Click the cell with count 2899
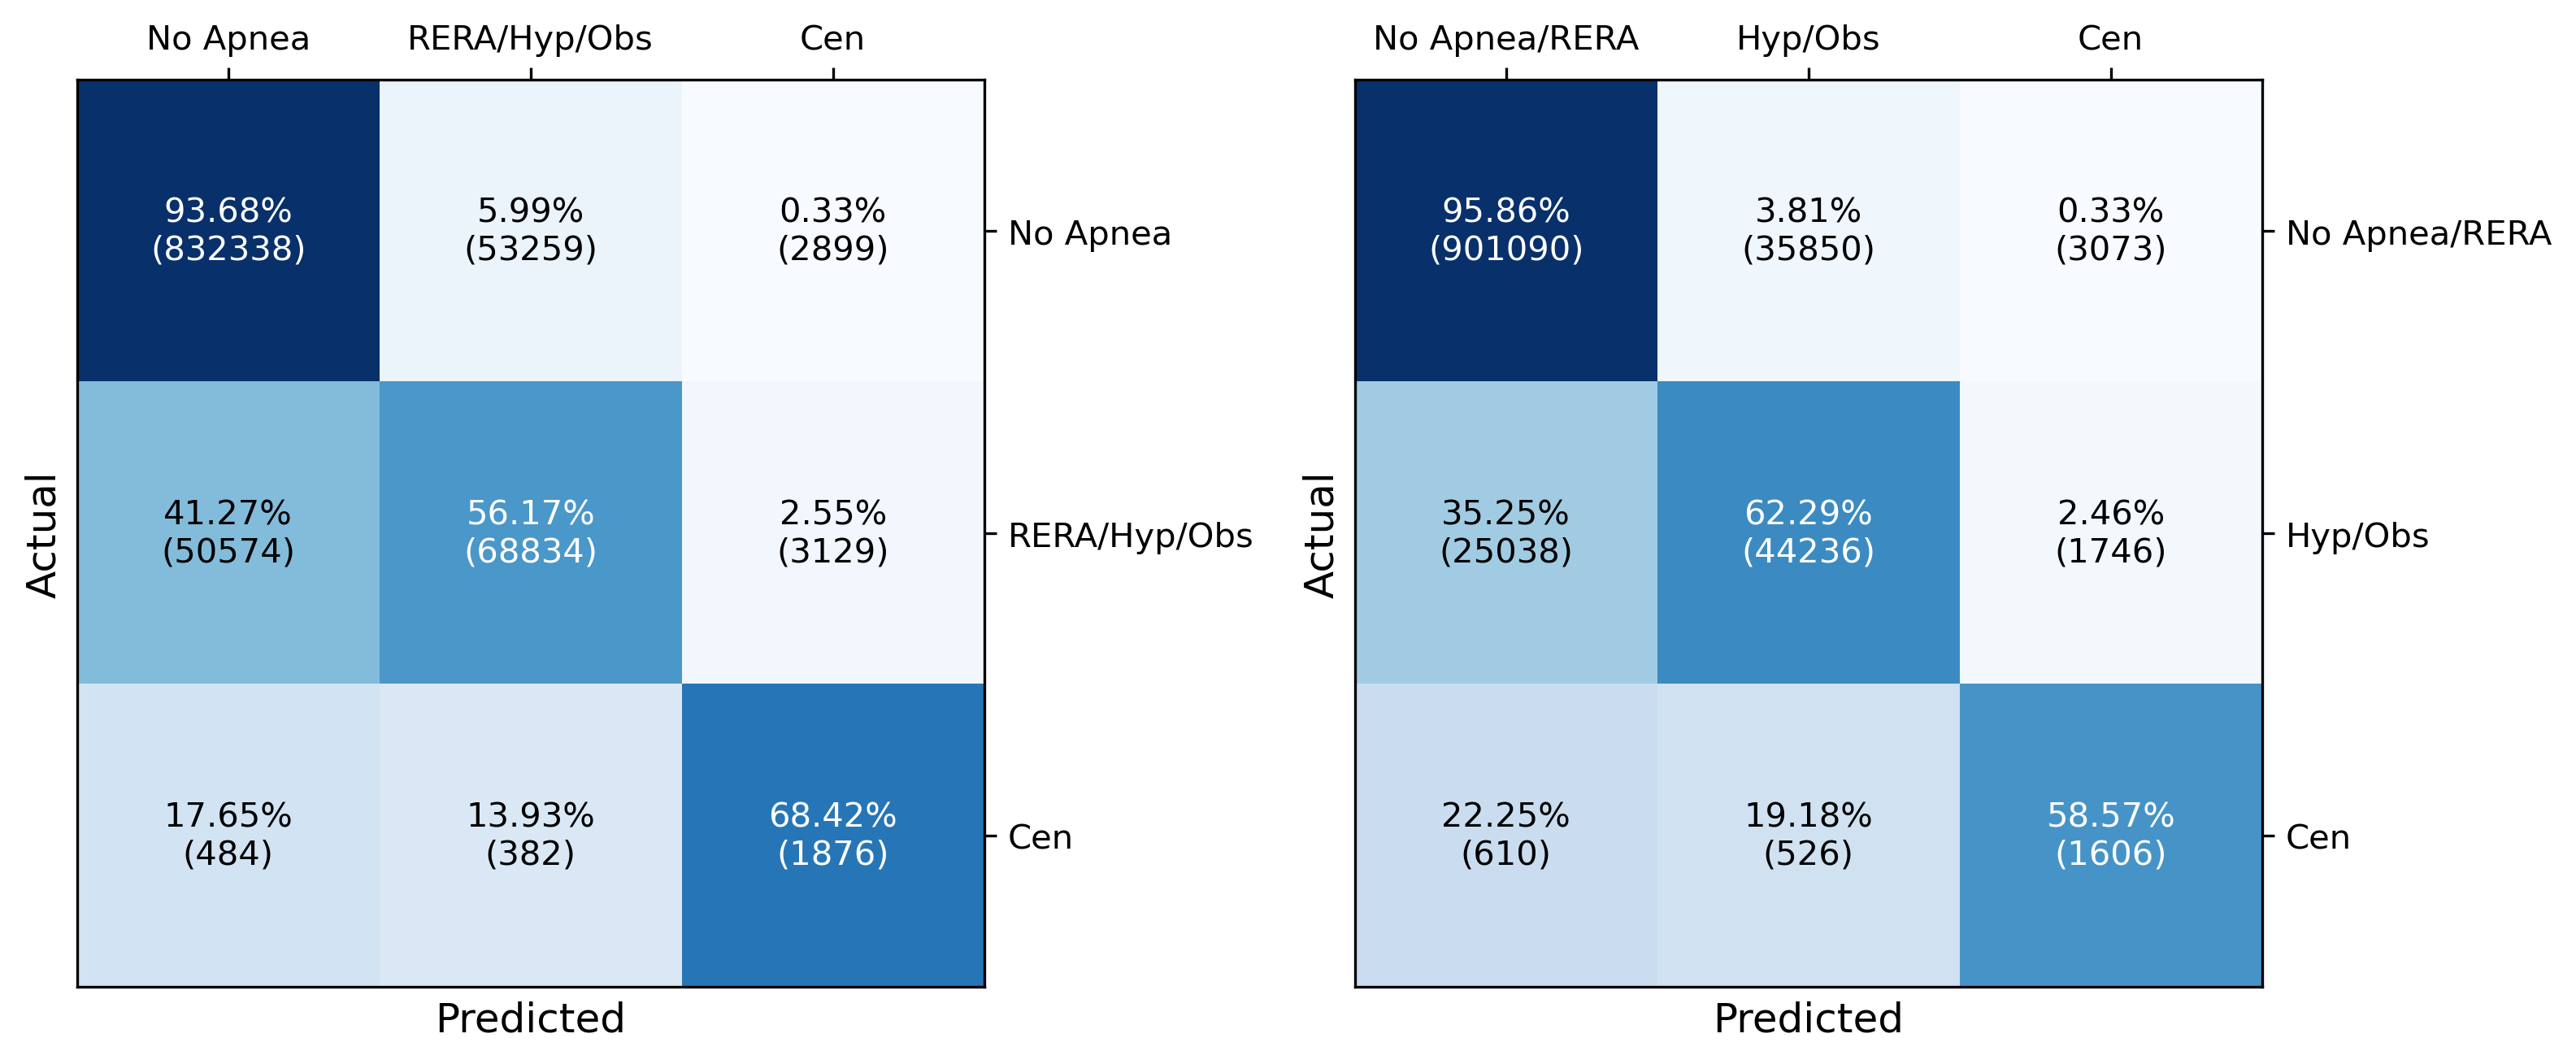Image resolution: width=2576 pixels, height=1064 pixels. pyautogui.click(x=832, y=230)
